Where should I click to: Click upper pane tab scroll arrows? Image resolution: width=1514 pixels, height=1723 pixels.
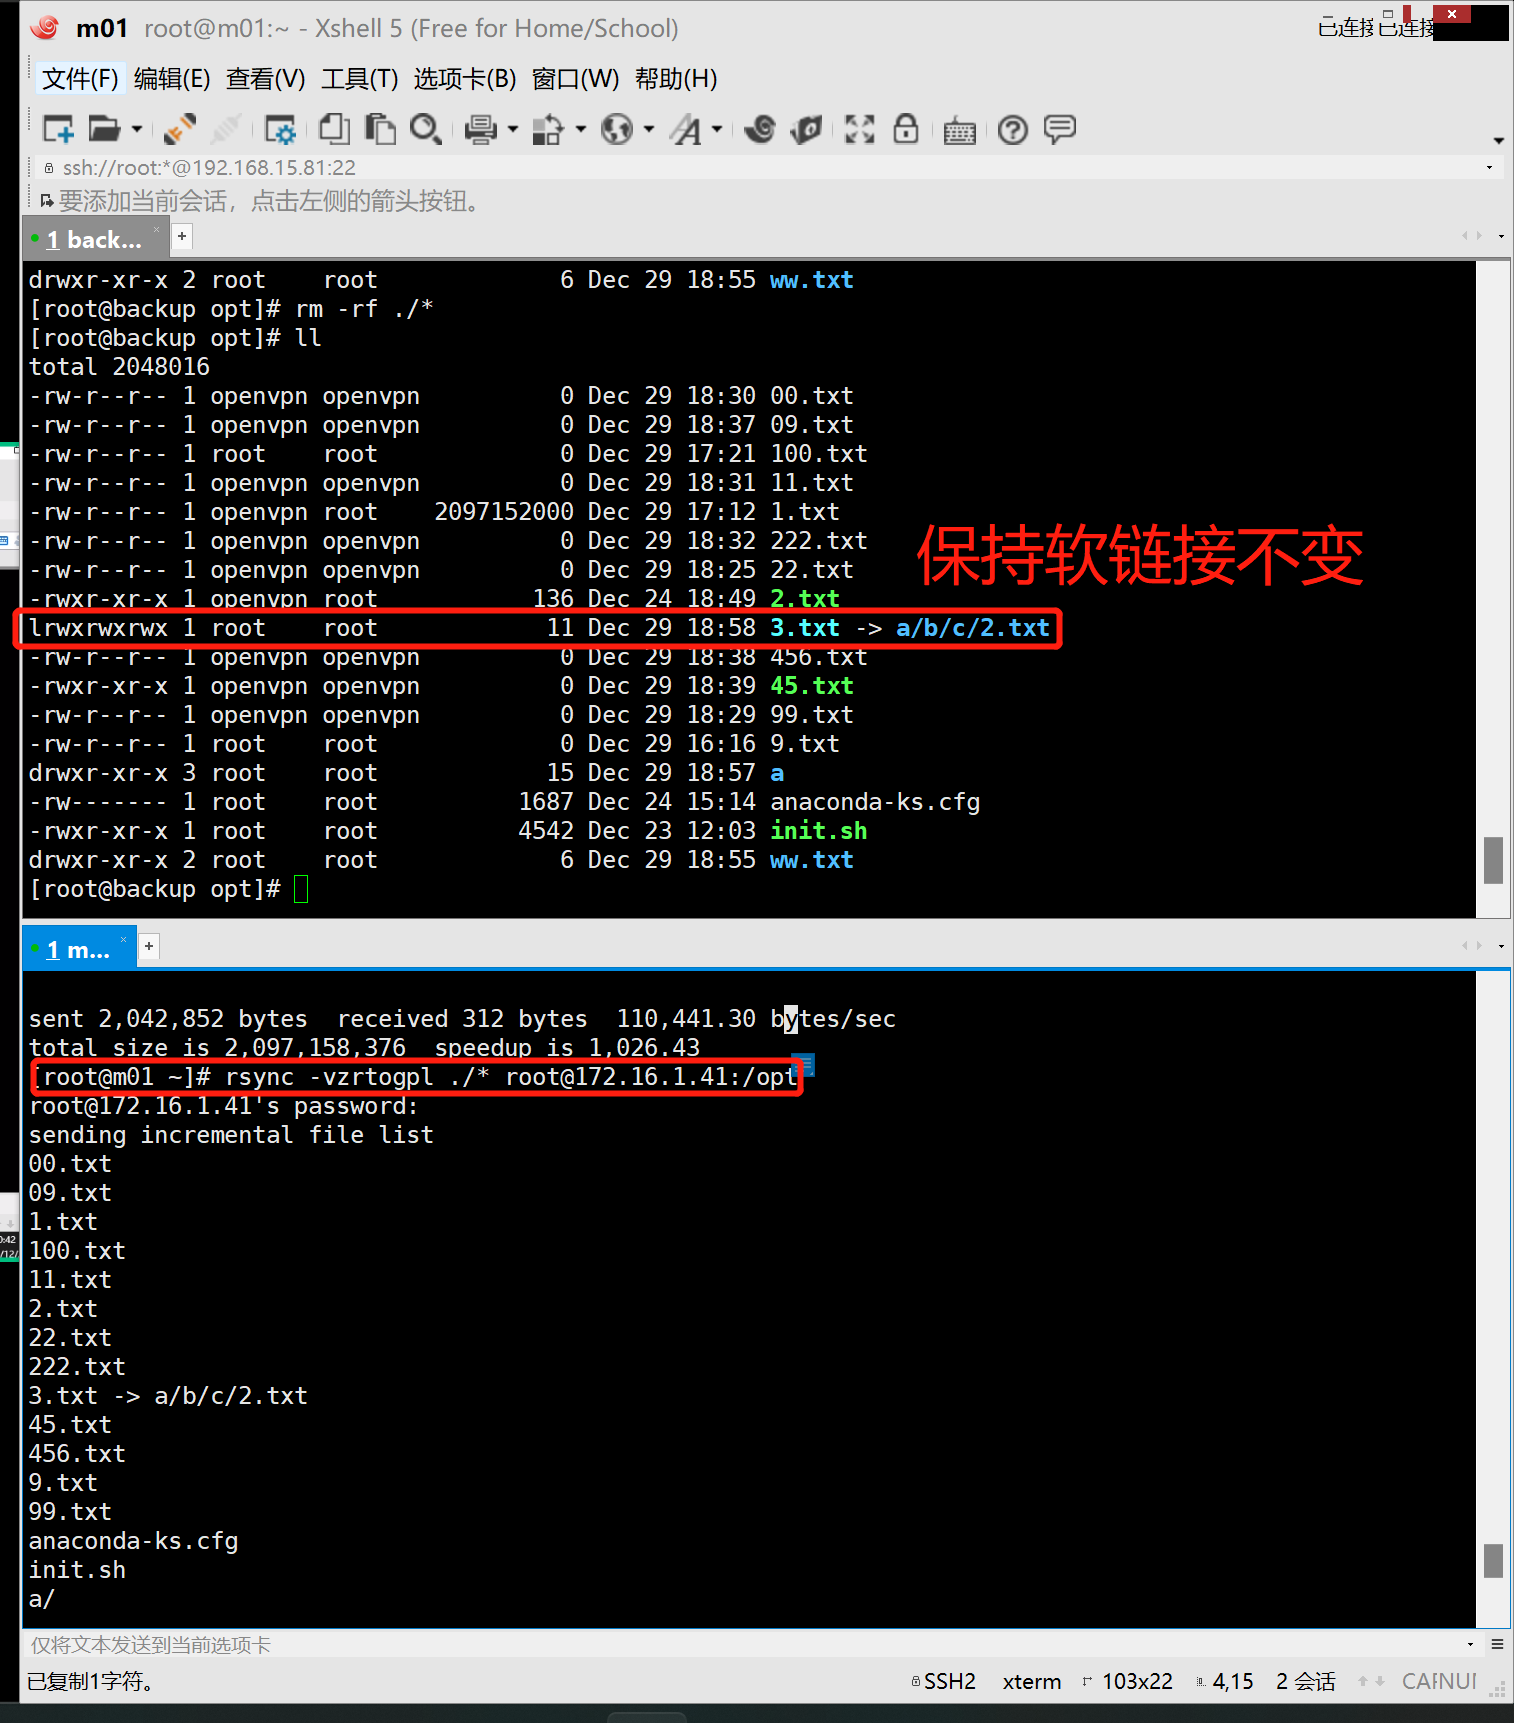[1472, 236]
